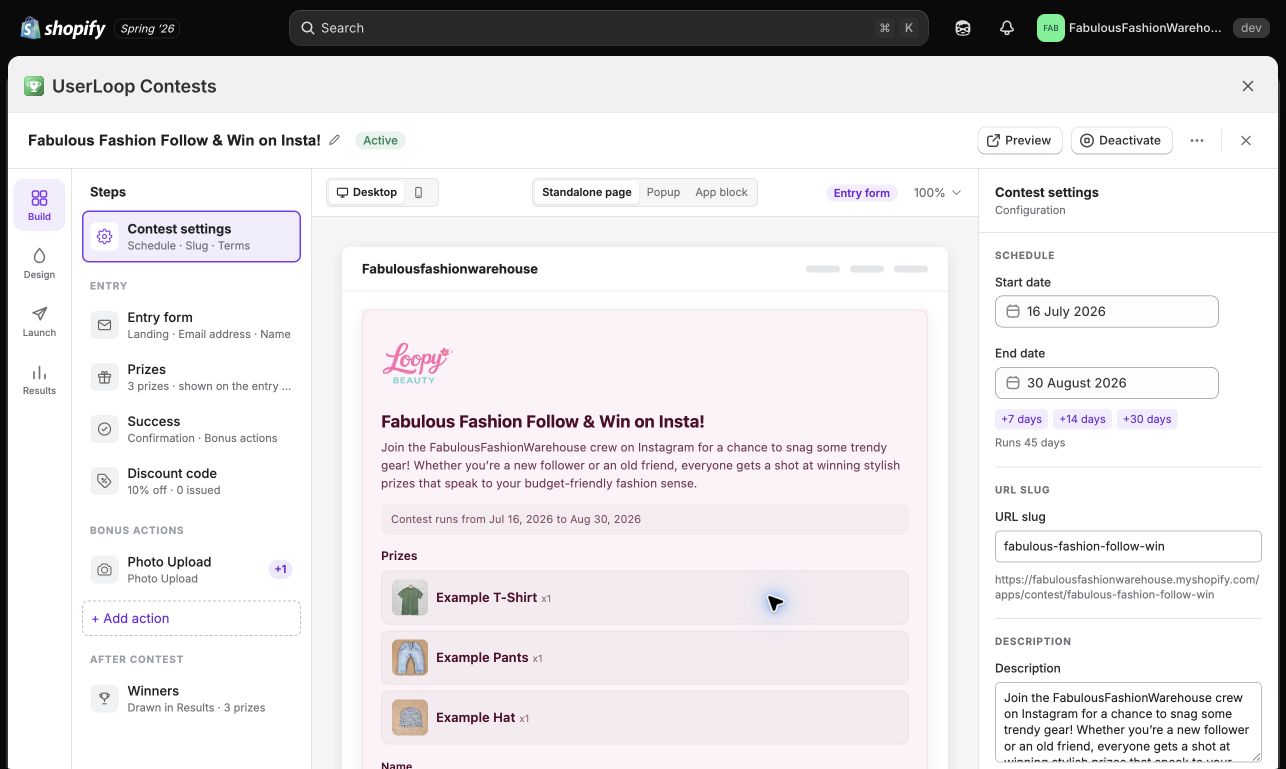Select the Entry form step
The width and height of the screenshot is (1286, 769).
tap(191, 325)
